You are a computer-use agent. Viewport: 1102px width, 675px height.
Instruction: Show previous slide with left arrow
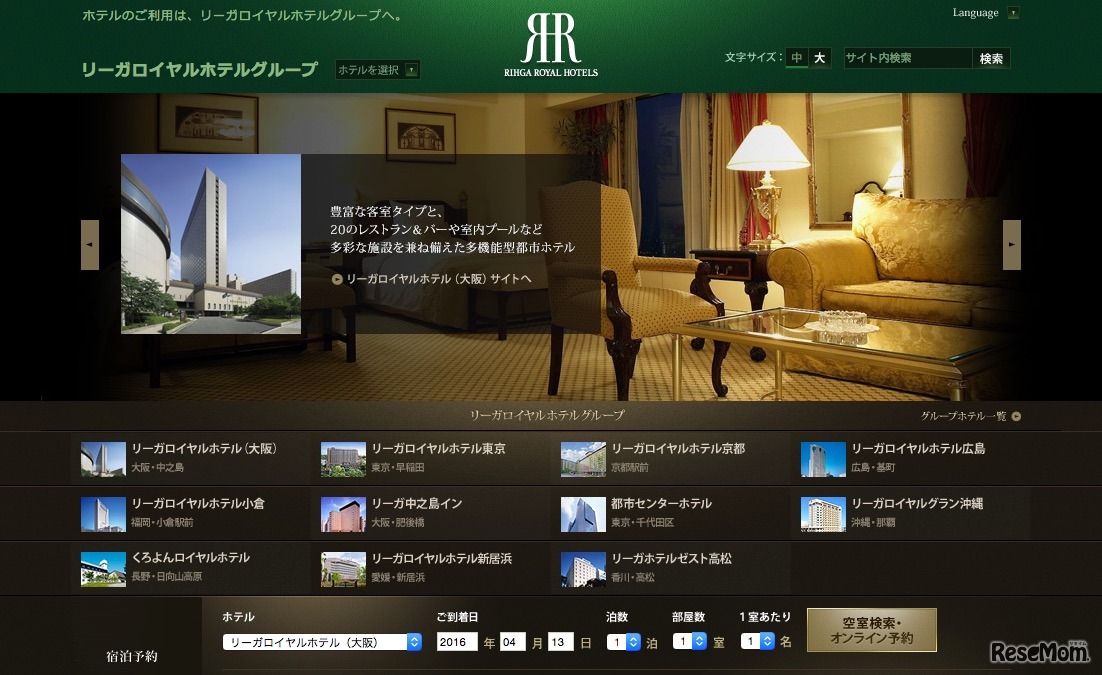point(90,245)
